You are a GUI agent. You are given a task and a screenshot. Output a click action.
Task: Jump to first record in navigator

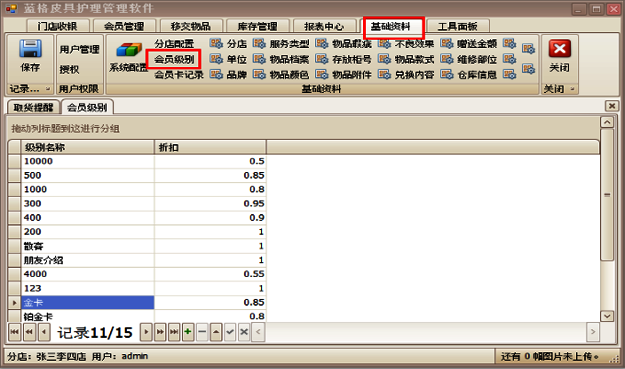click(14, 332)
